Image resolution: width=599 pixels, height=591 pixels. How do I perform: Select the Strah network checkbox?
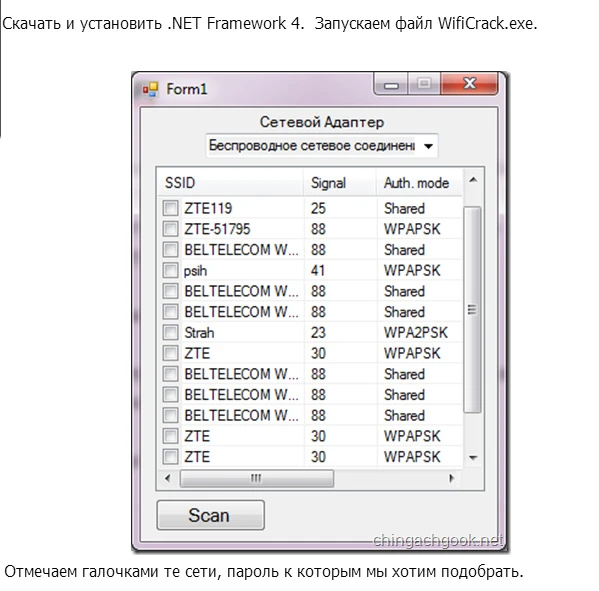pos(170,332)
